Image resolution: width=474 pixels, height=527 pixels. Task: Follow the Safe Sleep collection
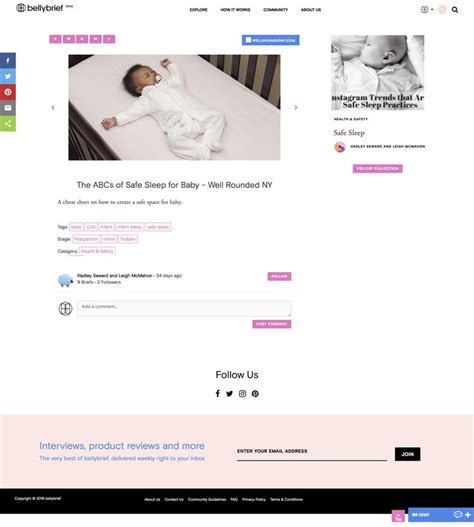pos(378,168)
